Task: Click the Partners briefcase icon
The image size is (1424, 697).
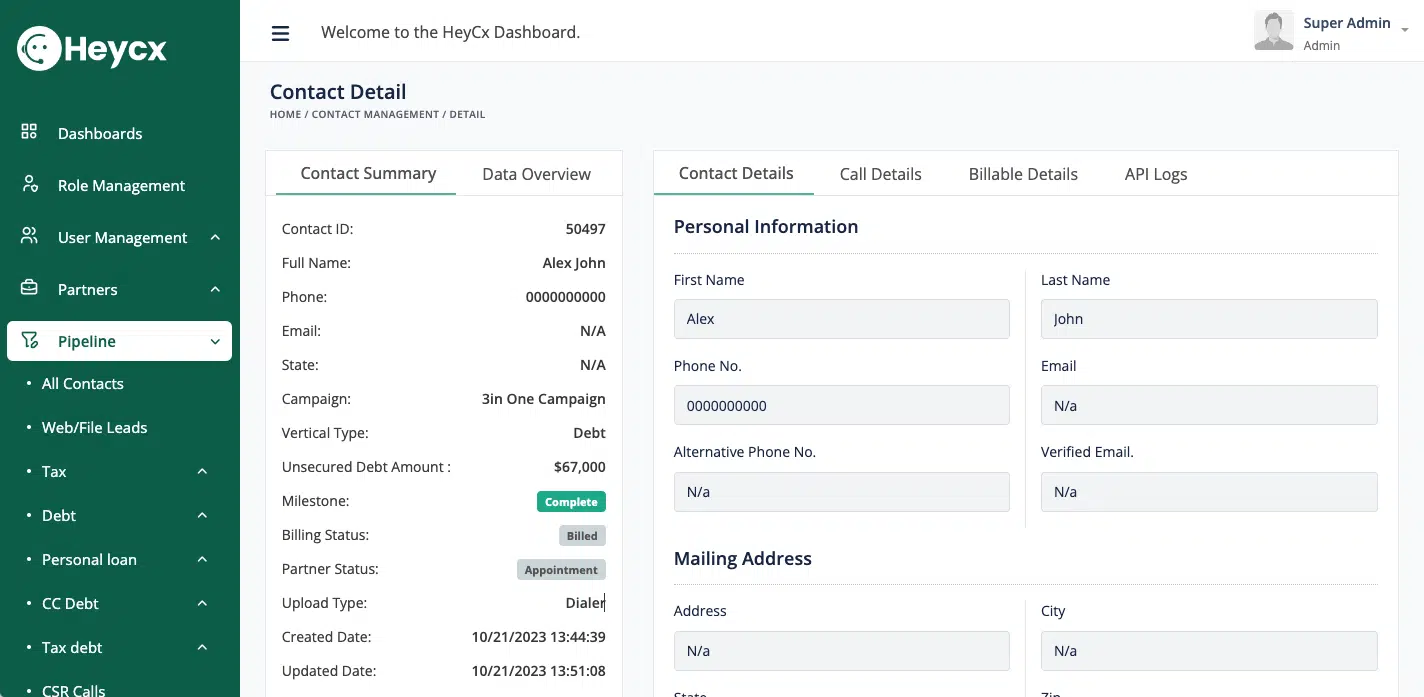Action: tap(29, 288)
